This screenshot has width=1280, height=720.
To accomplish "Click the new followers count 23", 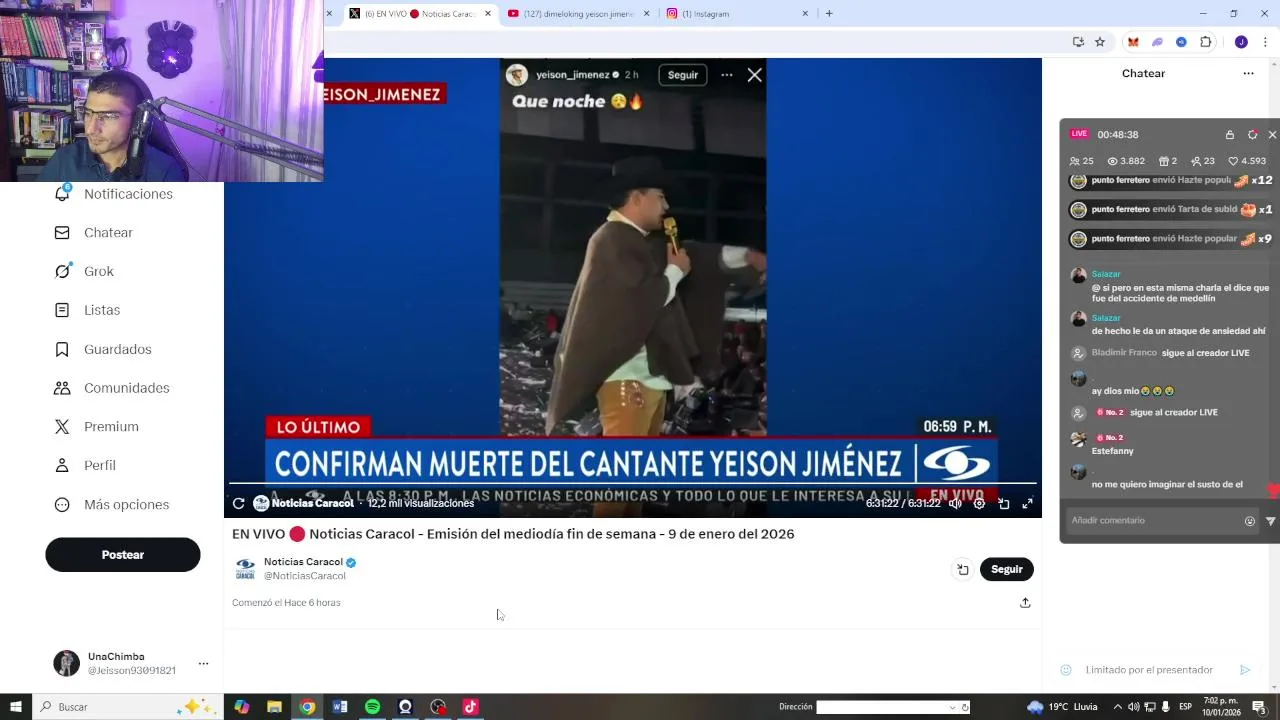I will point(1203,161).
